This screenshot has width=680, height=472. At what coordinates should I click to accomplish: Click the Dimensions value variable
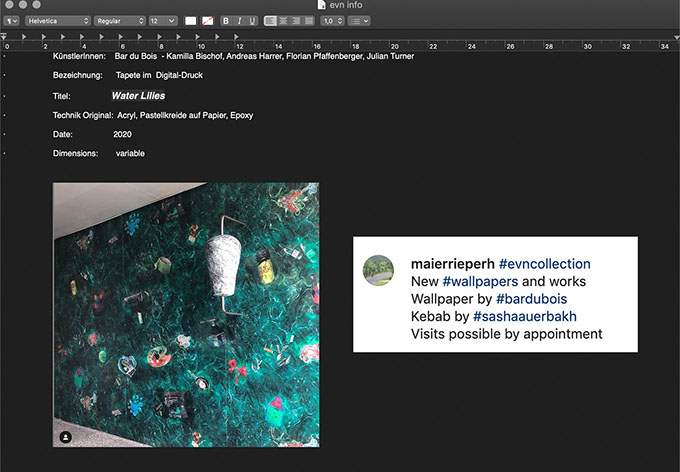coord(130,154)
